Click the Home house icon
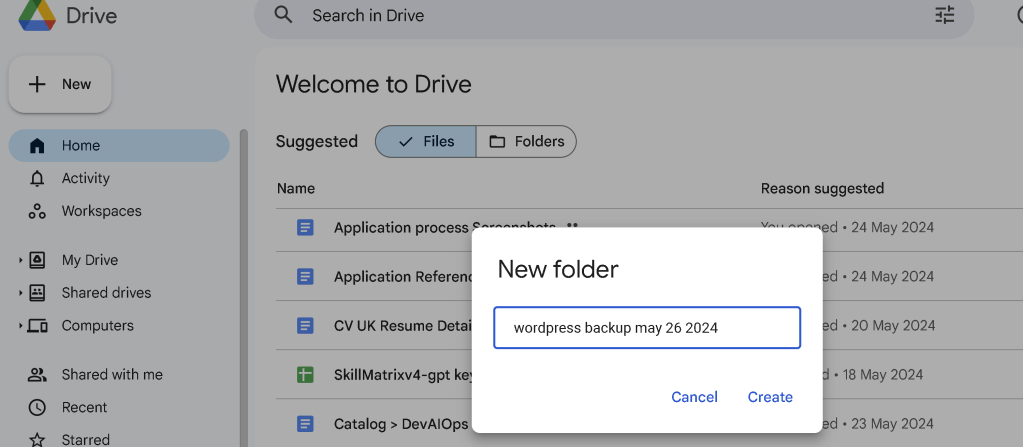 (37, 146)
